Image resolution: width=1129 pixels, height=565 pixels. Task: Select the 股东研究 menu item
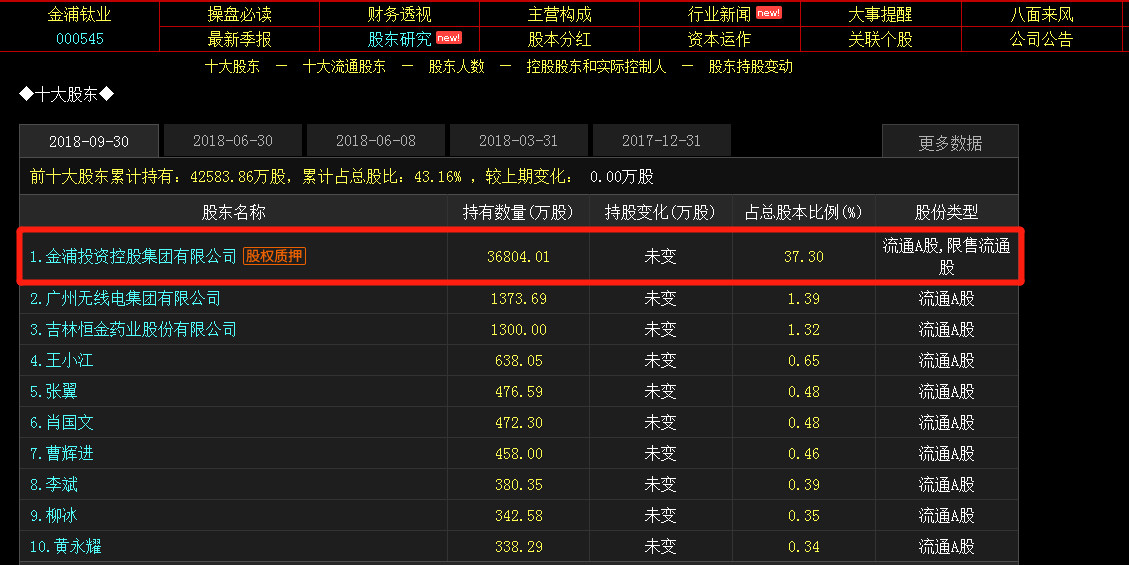pos(400,40)
